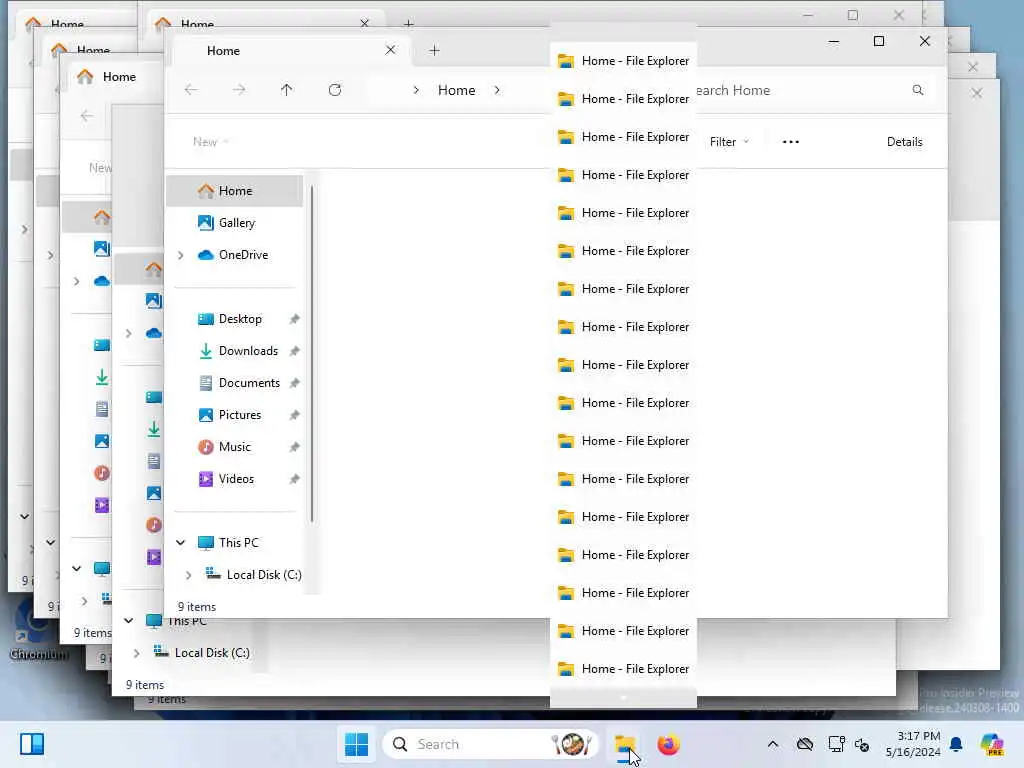1024x768 pixels.
Task: Expand the OneDrive node chevron in front window
Action: [x=181, y=255]
